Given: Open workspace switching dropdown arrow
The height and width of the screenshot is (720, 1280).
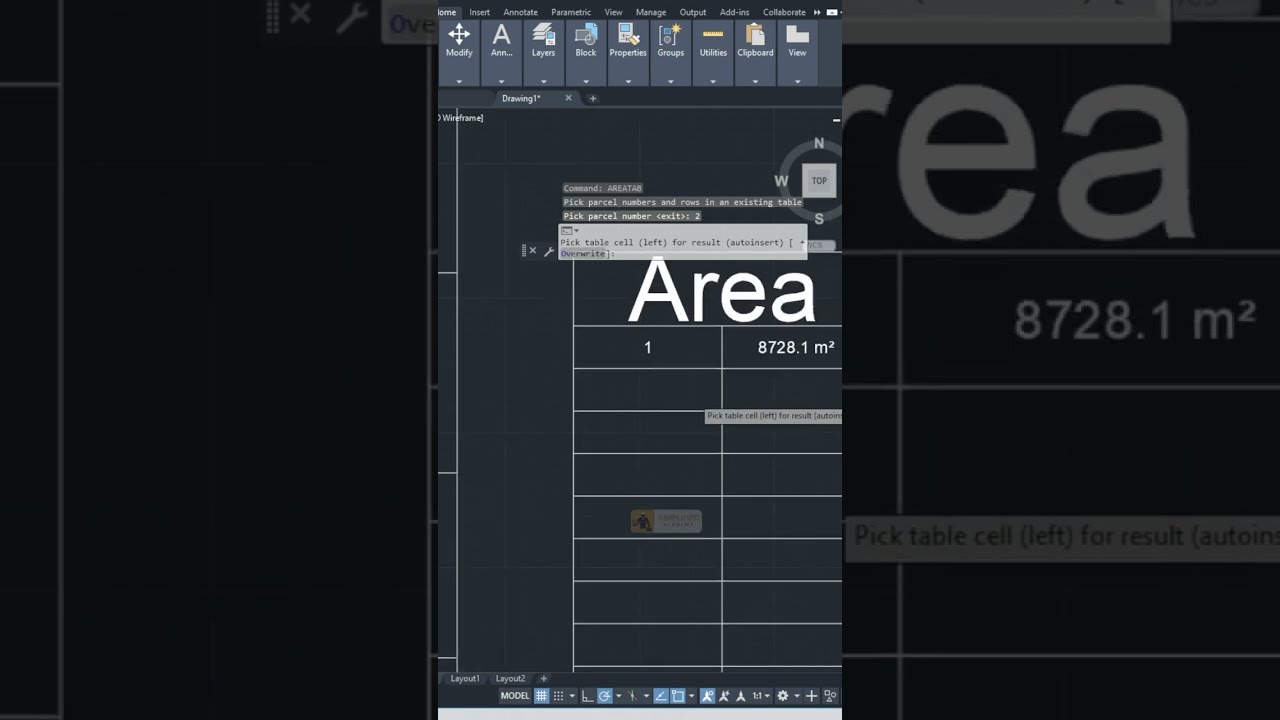Looking at the screenshot, I should (x=797, y=696).
